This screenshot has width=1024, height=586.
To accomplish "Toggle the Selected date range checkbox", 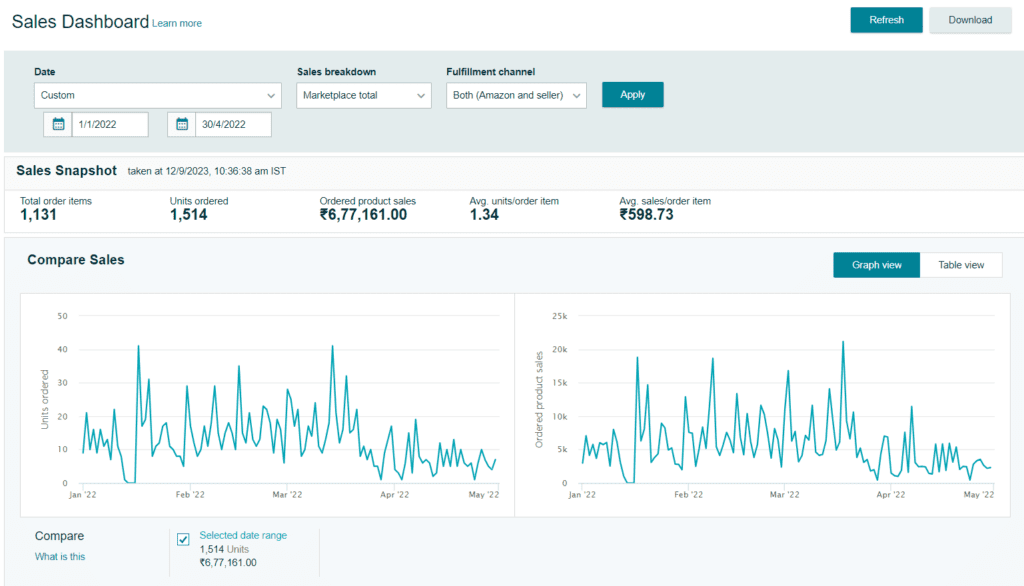I will pyautogui.click(x=184, y=539).
